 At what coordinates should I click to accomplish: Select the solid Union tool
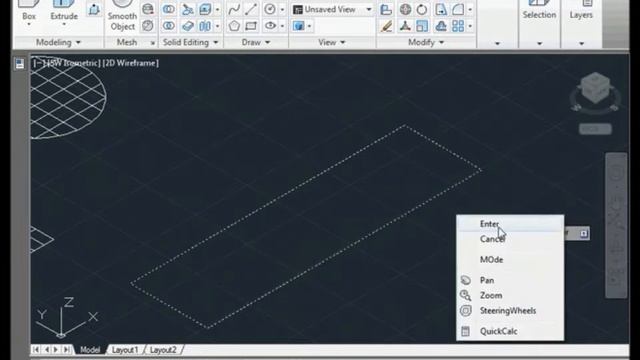pyautogui.click(x=169, y=9)
